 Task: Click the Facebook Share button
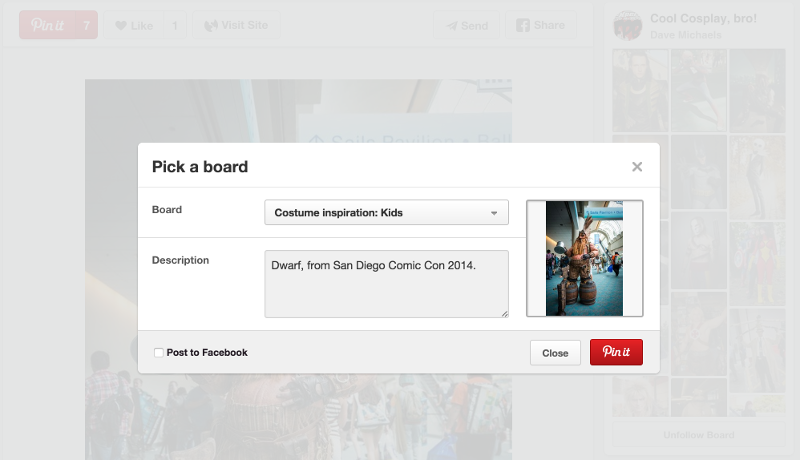pyautogui.click(x=541, y=25)
